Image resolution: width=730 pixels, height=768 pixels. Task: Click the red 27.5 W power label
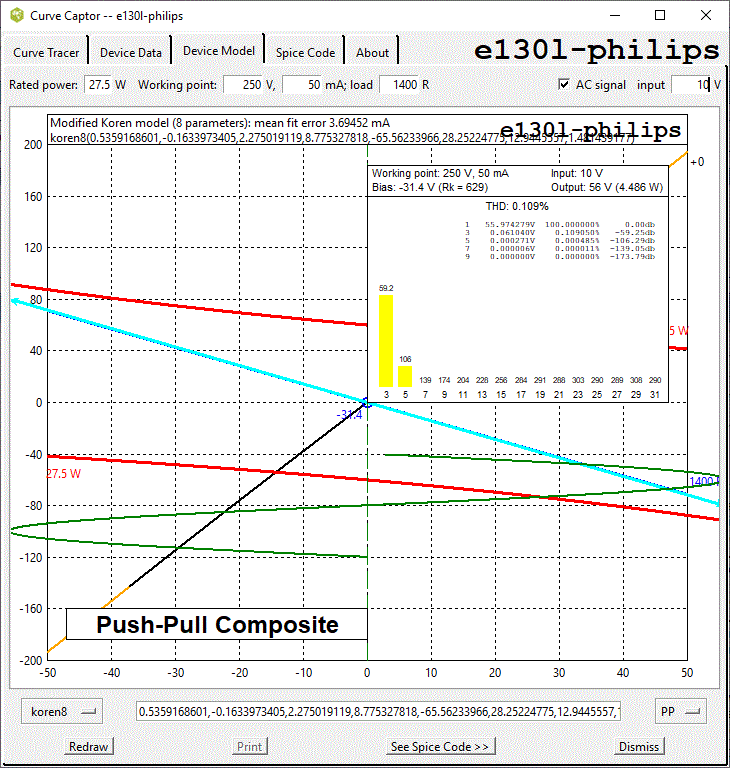point(64,474)
